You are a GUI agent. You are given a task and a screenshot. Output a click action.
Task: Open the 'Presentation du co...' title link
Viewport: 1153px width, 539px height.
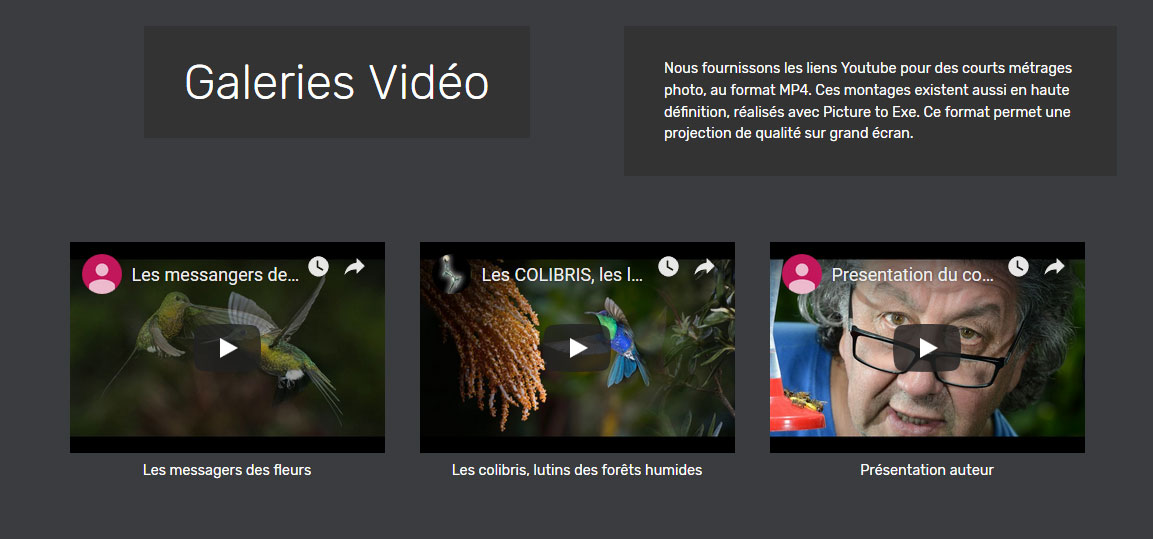click(x=913, y=275)
